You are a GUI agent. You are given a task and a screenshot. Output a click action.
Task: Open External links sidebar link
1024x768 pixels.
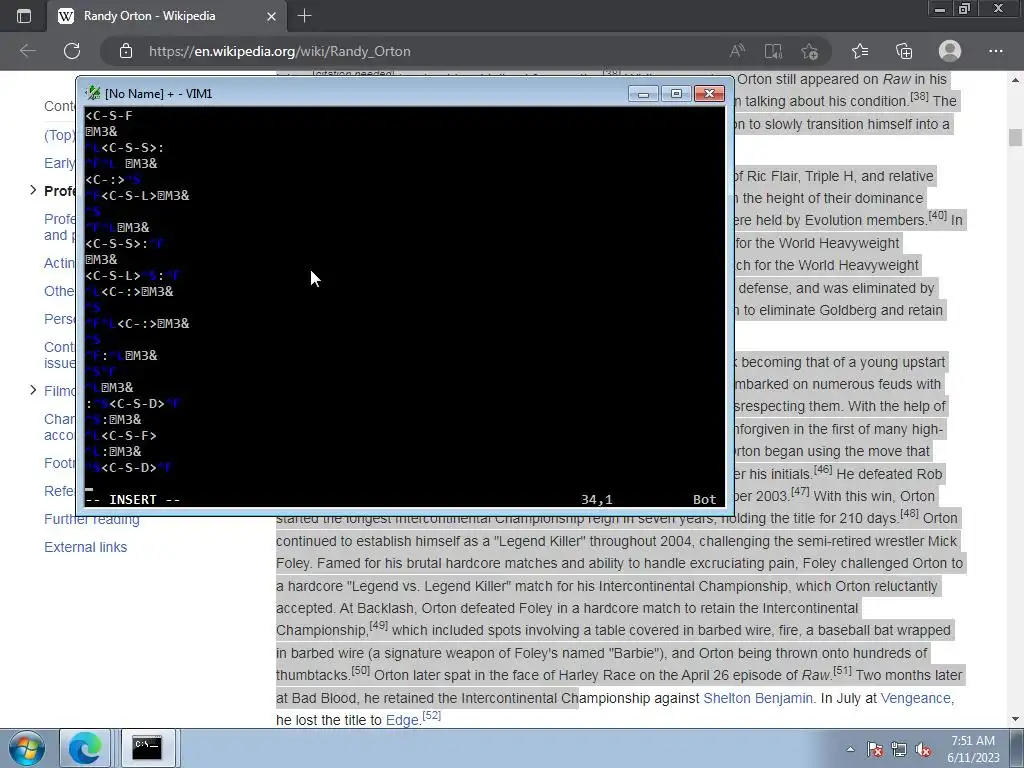86,547
